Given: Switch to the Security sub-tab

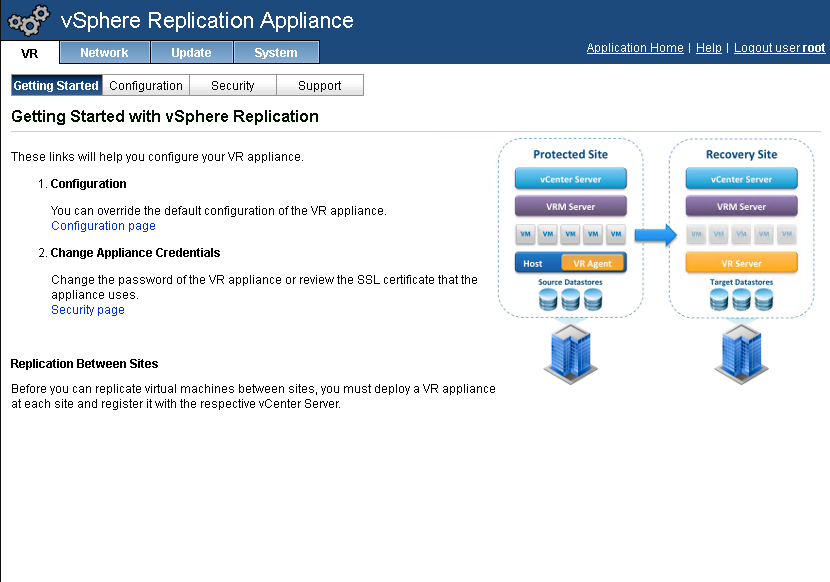Looking at the screenshot, I should click(233, 86).
